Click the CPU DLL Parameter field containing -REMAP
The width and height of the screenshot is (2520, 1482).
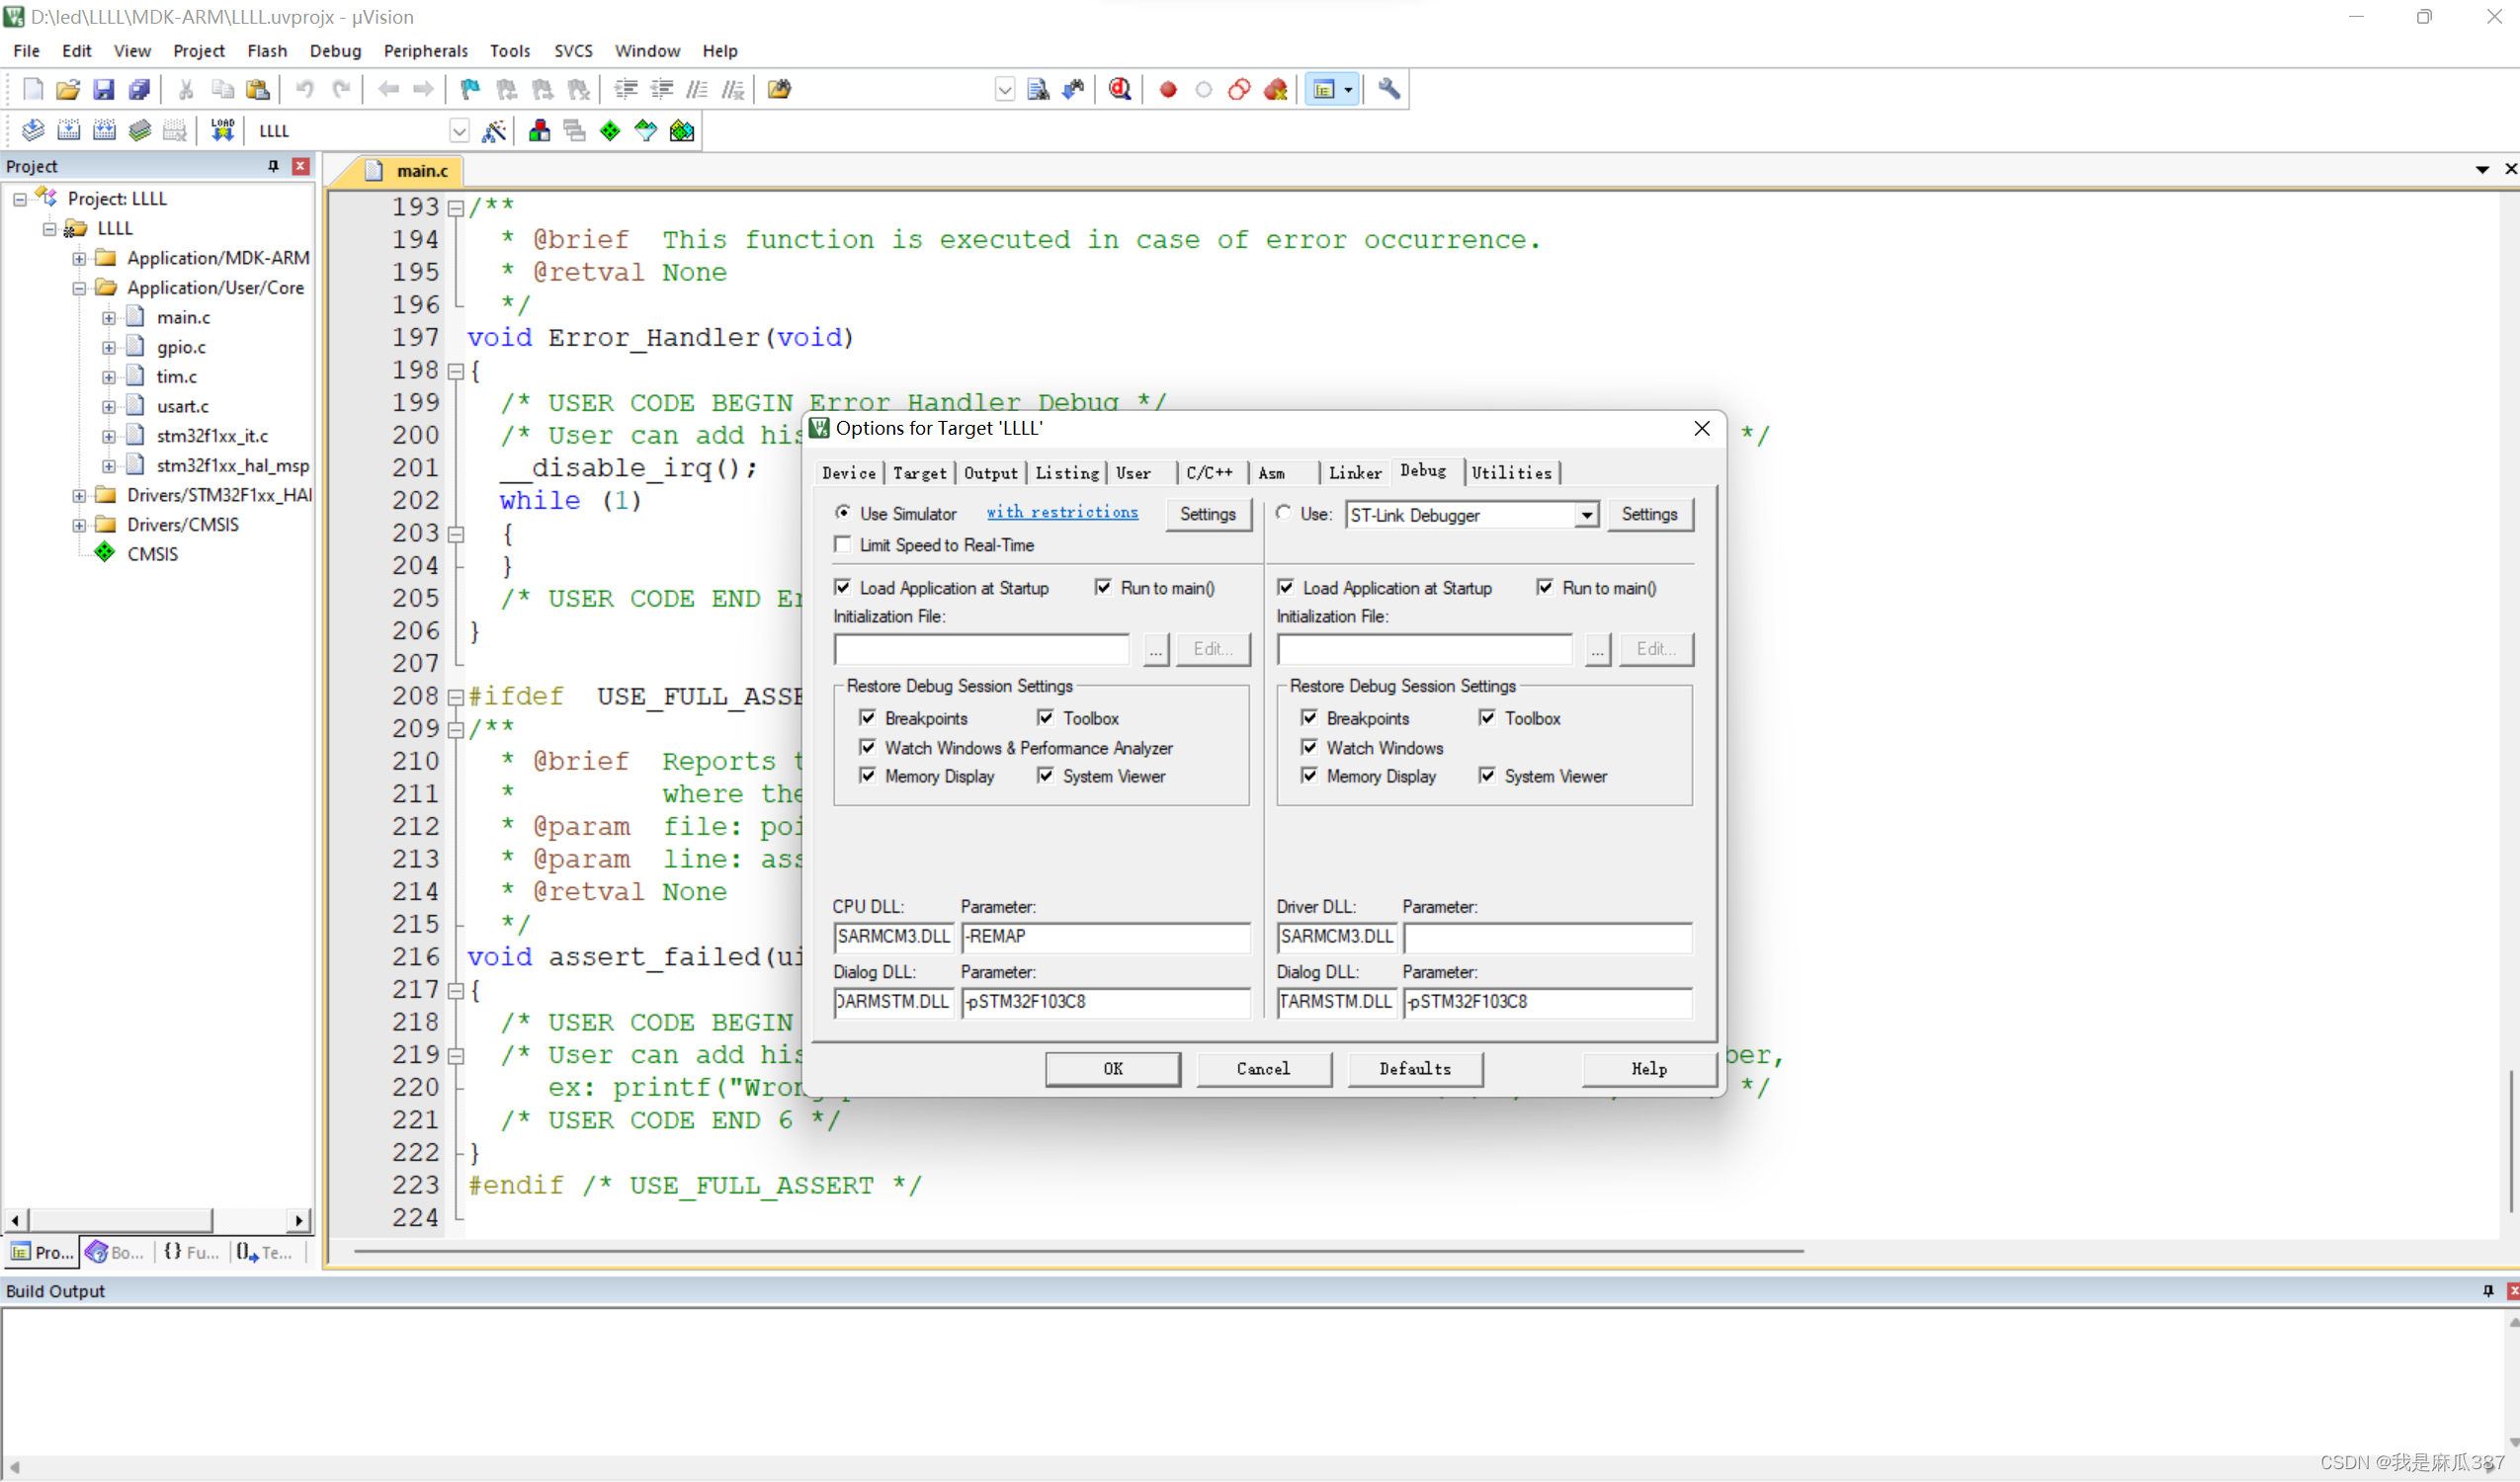(1104, 936)
